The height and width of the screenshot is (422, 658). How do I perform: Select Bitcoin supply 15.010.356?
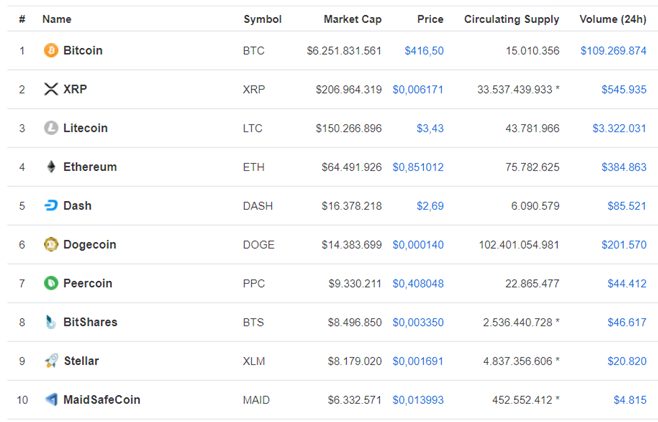tap(532, 51)
